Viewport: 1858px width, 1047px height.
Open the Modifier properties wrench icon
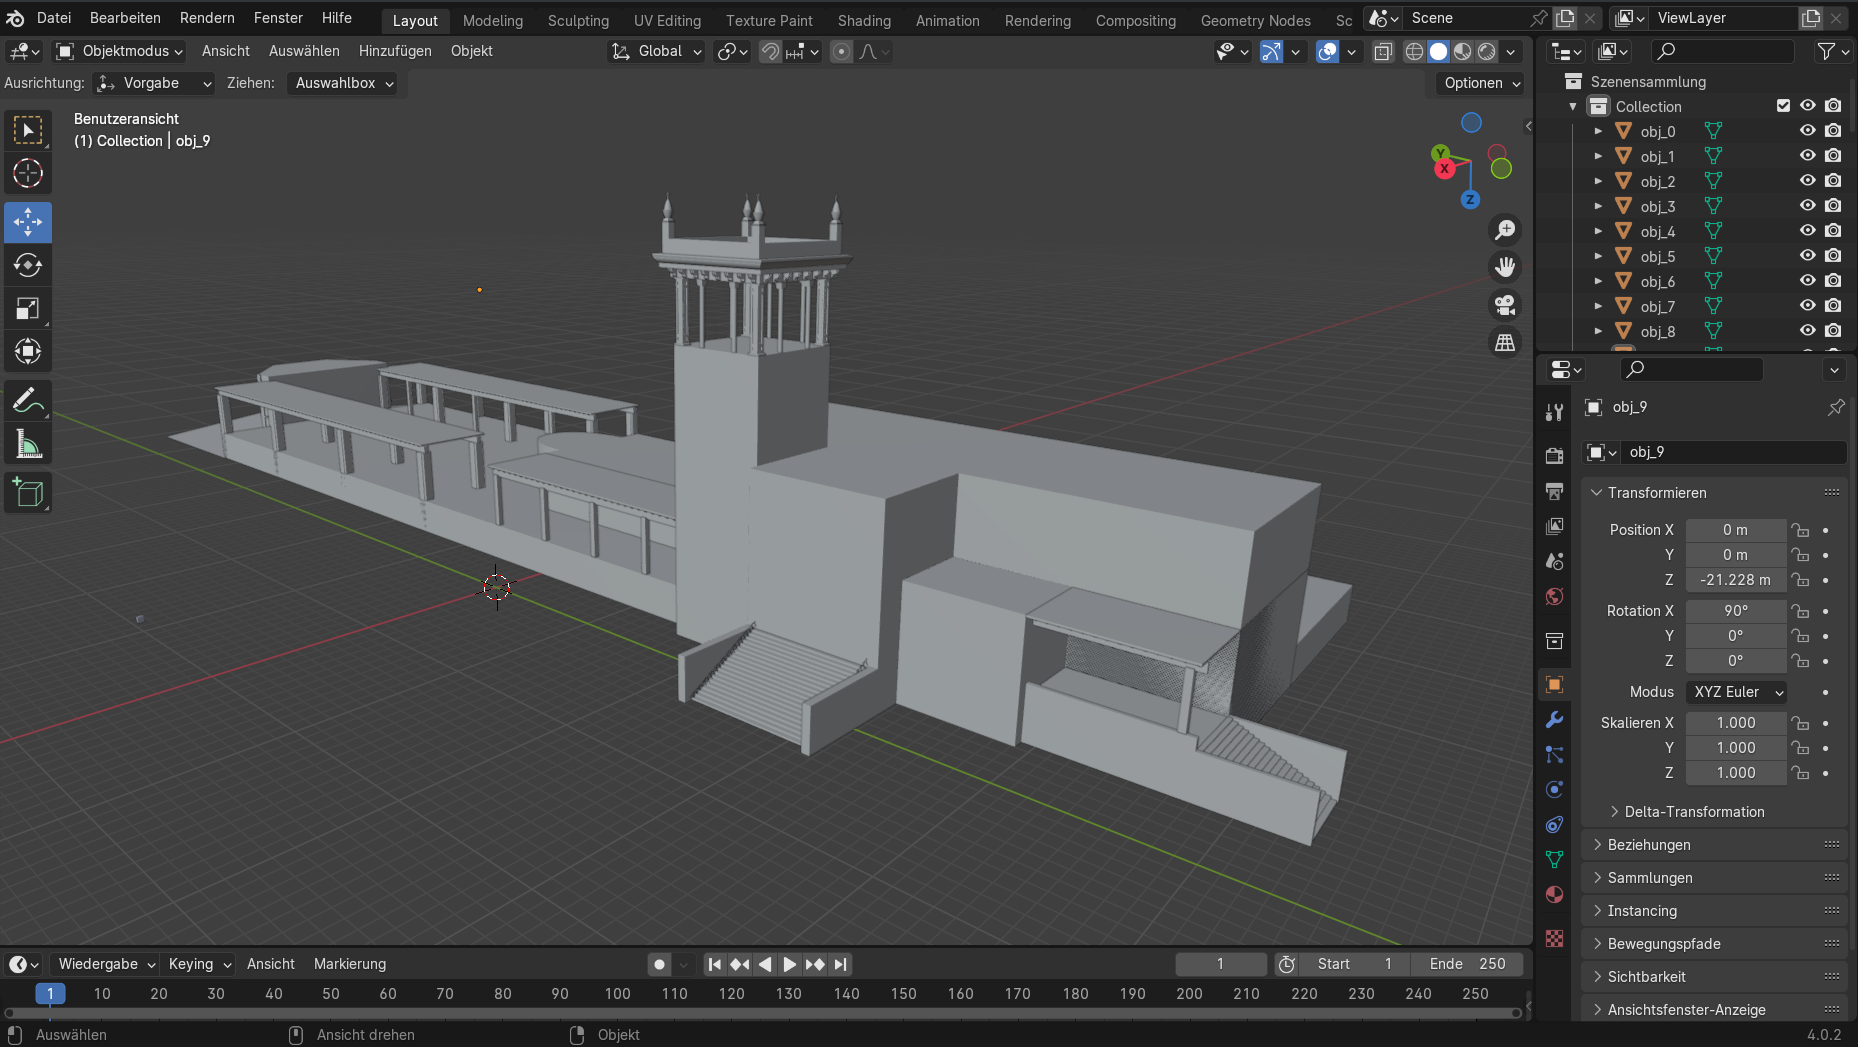click(x=1554, y=720)
